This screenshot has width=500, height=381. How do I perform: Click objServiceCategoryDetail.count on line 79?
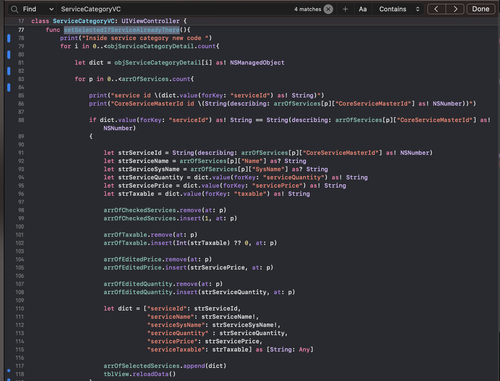[162, 46]
